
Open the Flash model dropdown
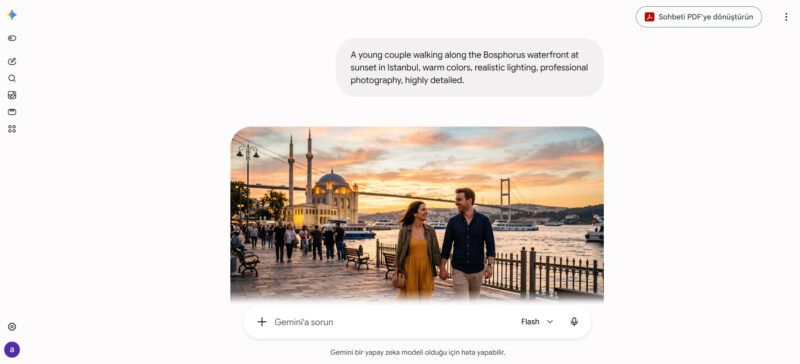tap(537, 322)
